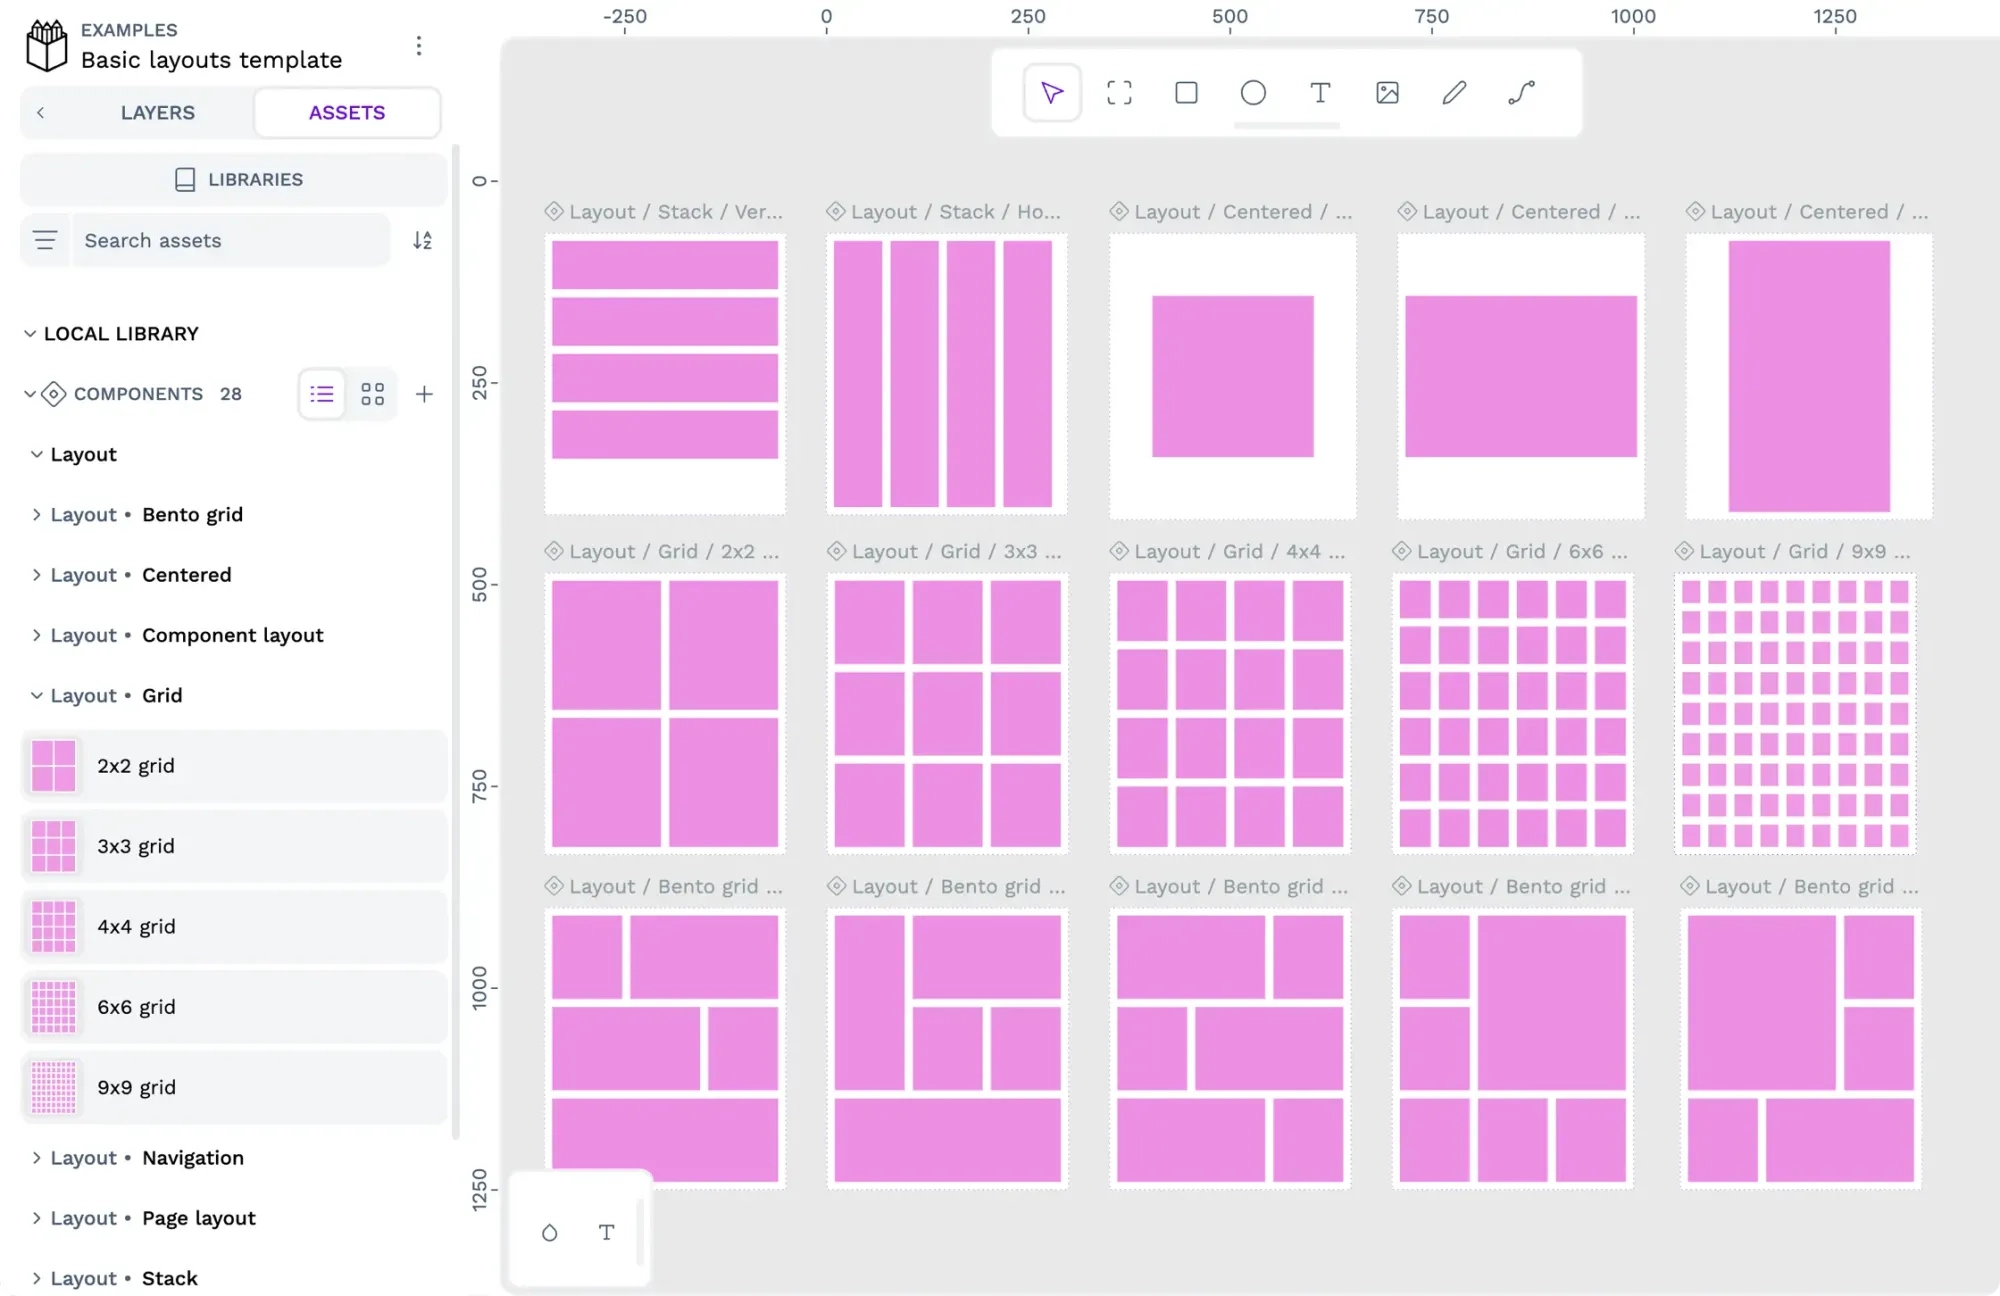
Task: Select the 6x6 grid component
Action: click(234, 1007)
